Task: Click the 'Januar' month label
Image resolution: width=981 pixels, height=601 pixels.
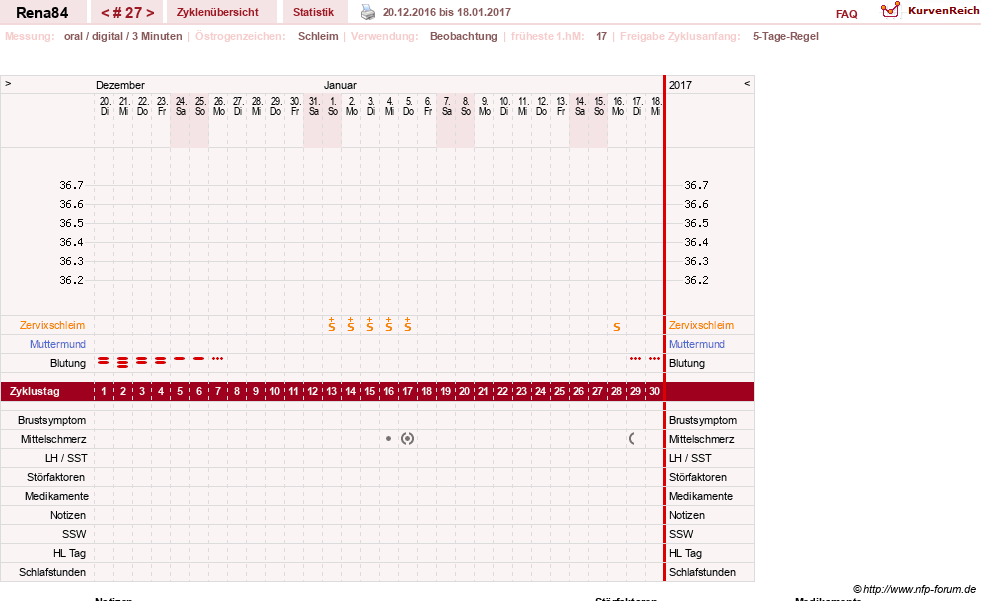Action: point(340,85)
